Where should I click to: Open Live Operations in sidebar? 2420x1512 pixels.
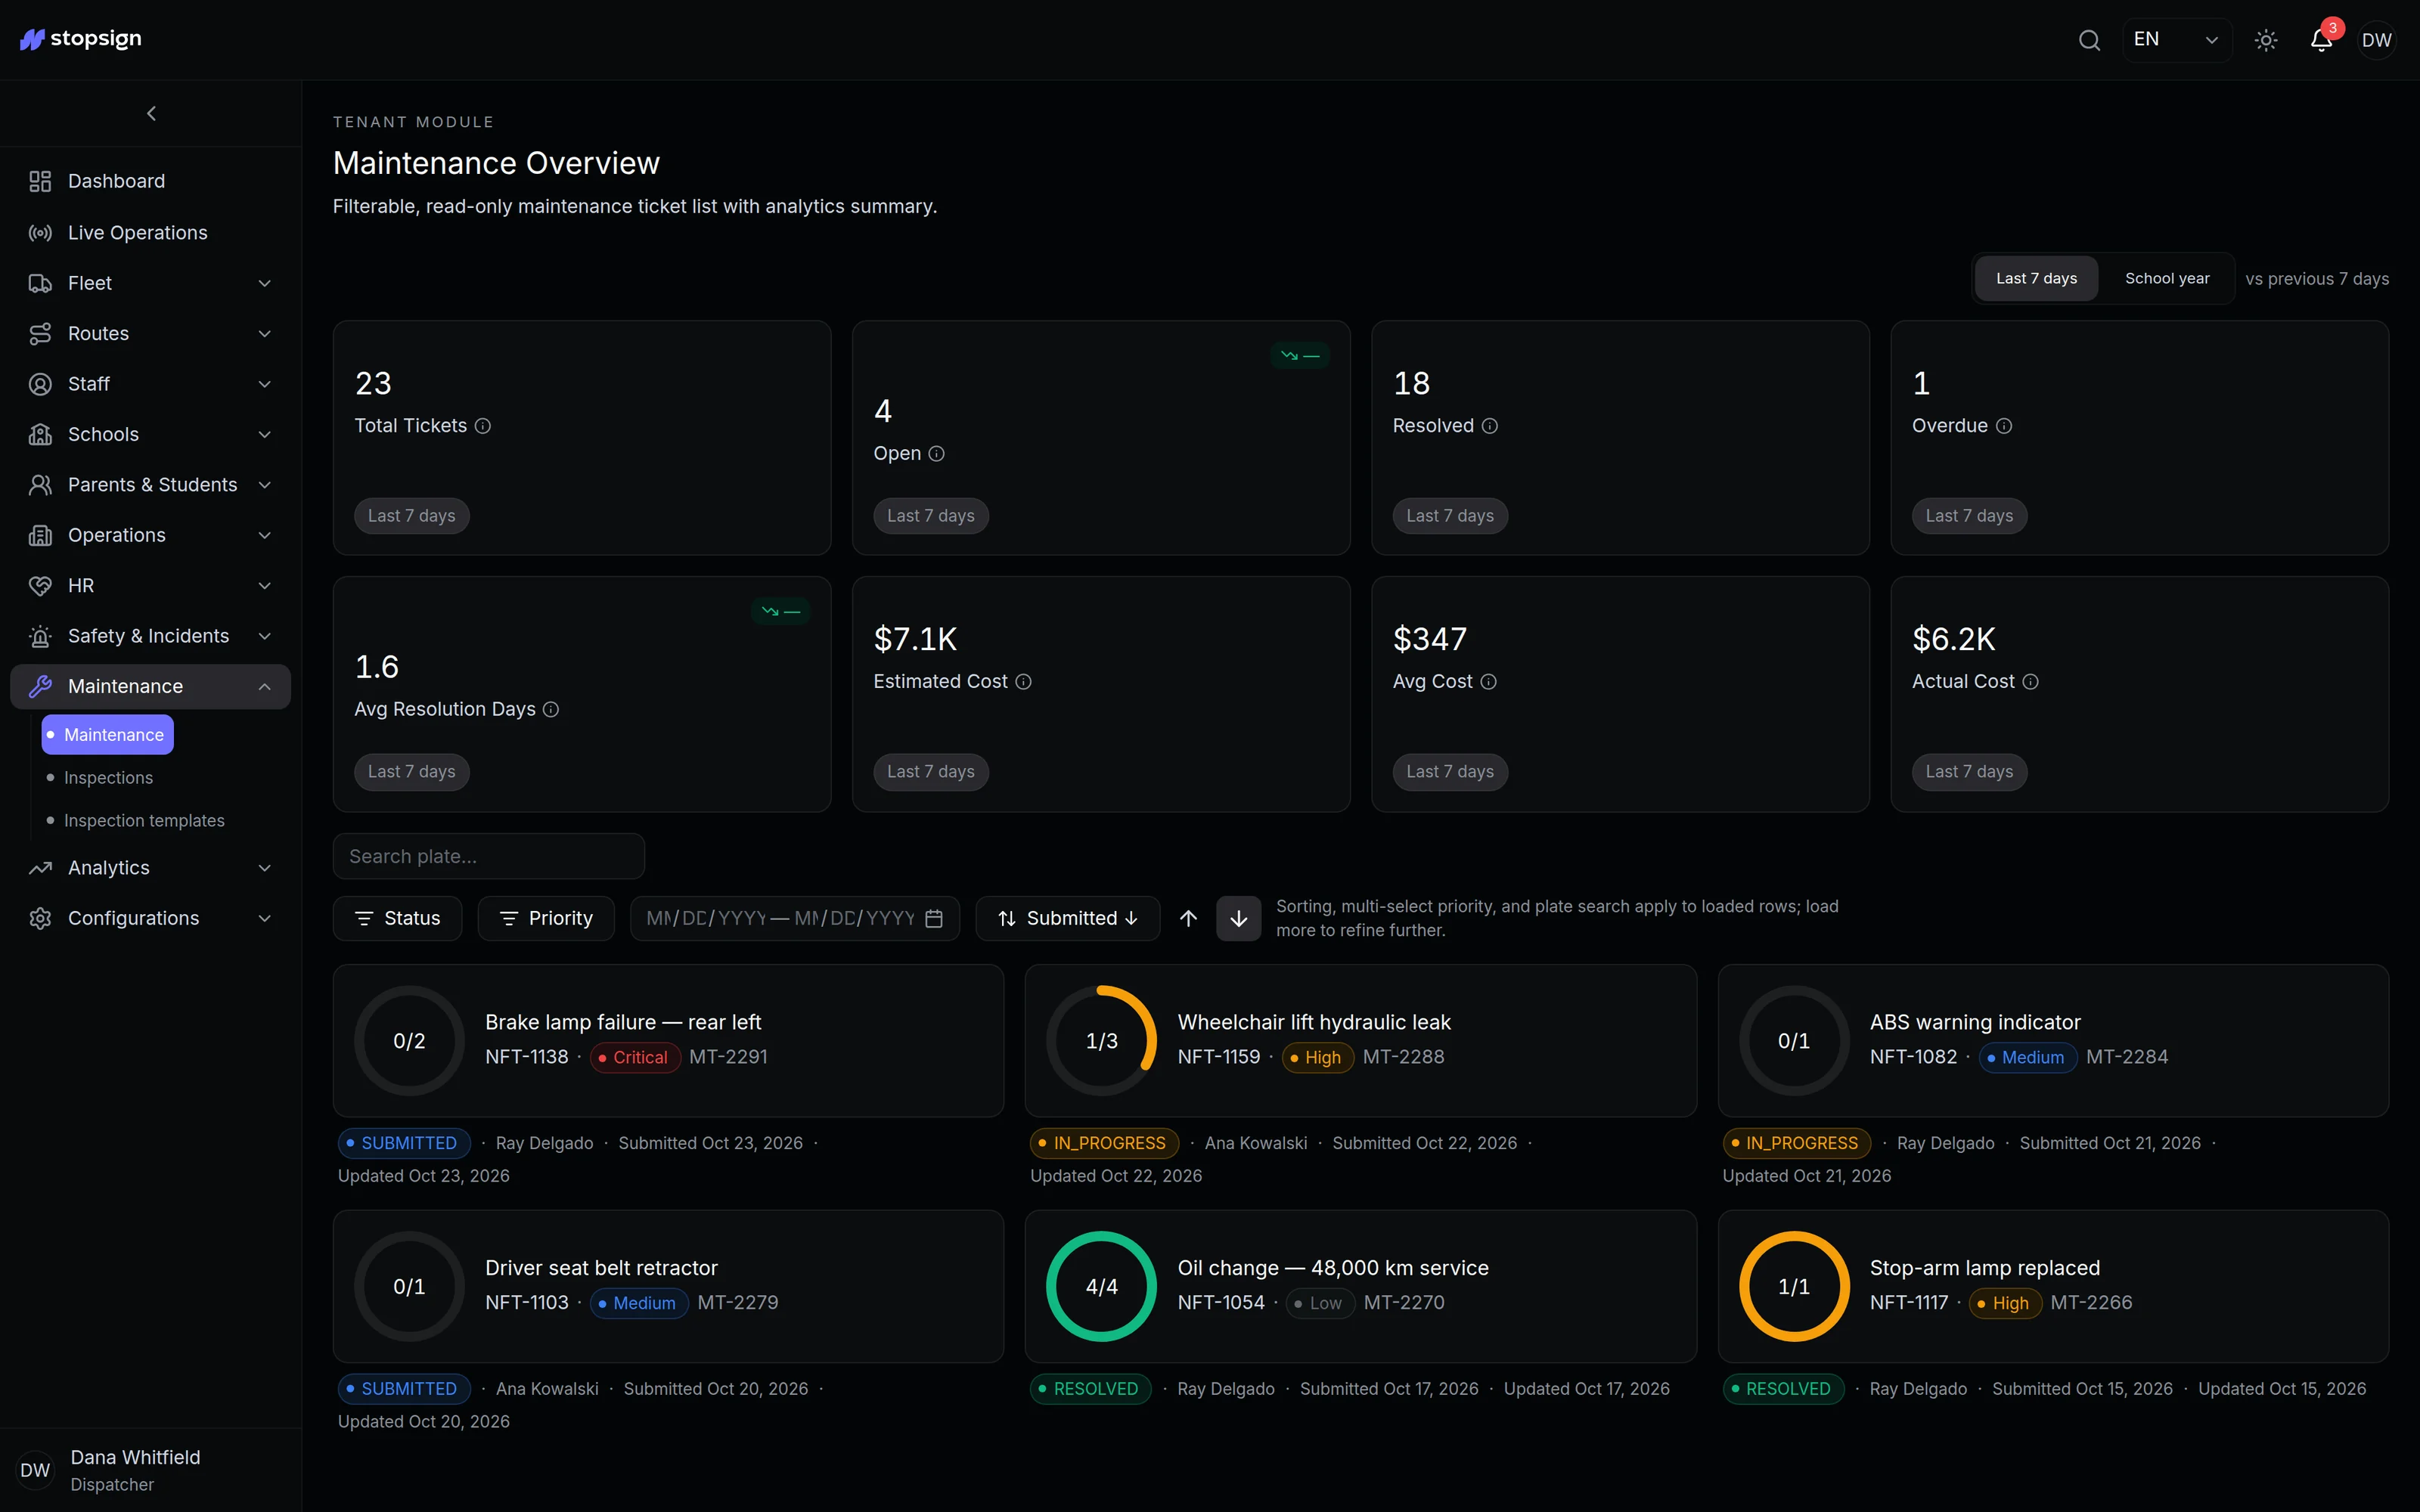151,232
